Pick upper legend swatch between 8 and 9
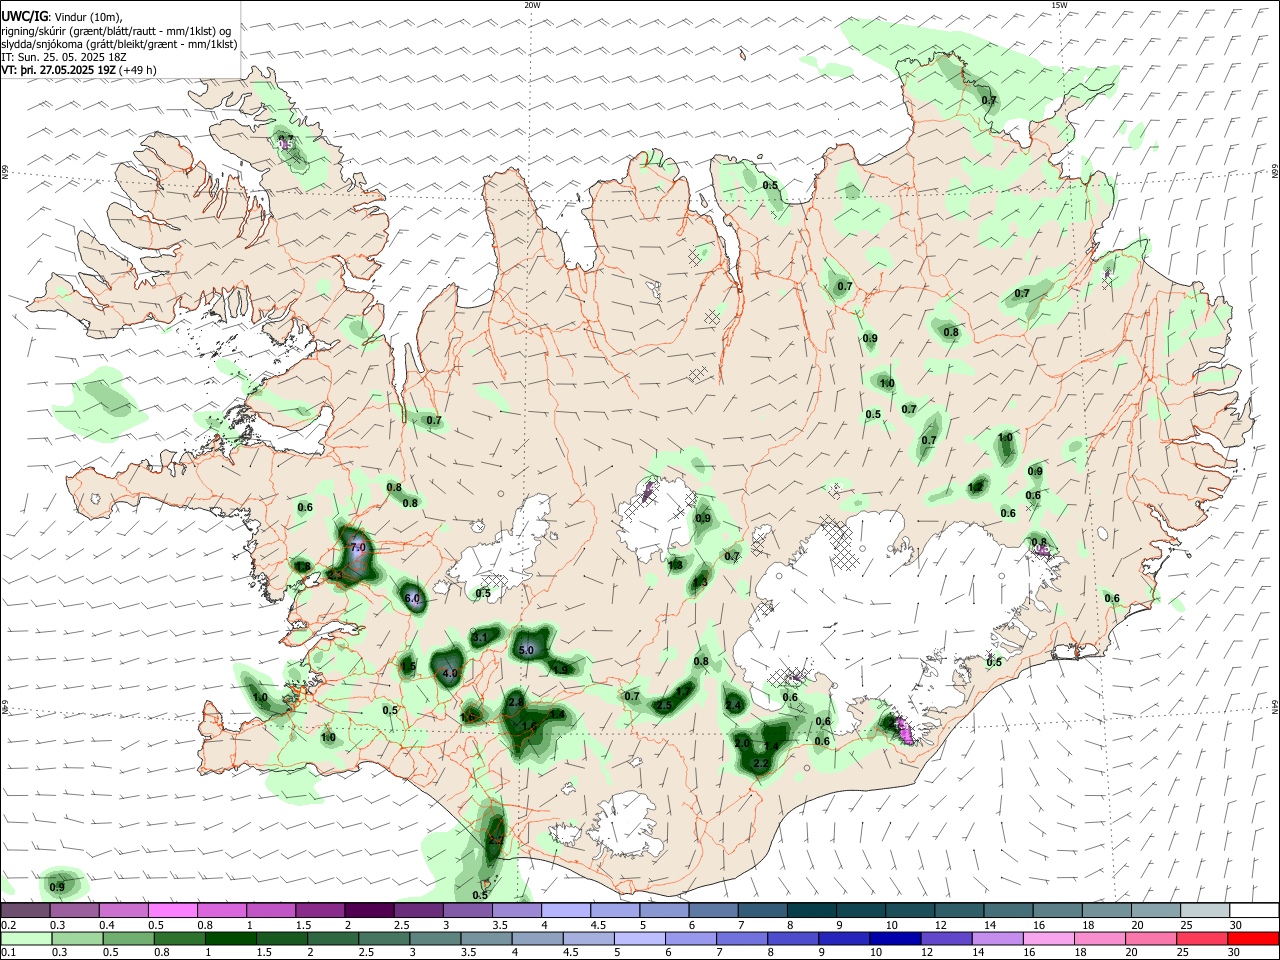1280x960 pixels. (x=810, y=910)
